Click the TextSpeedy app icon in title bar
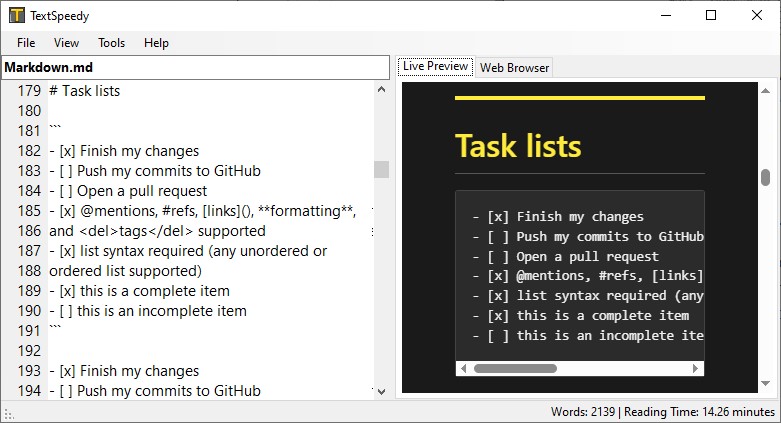781x423 pixels. pos(16,15)
